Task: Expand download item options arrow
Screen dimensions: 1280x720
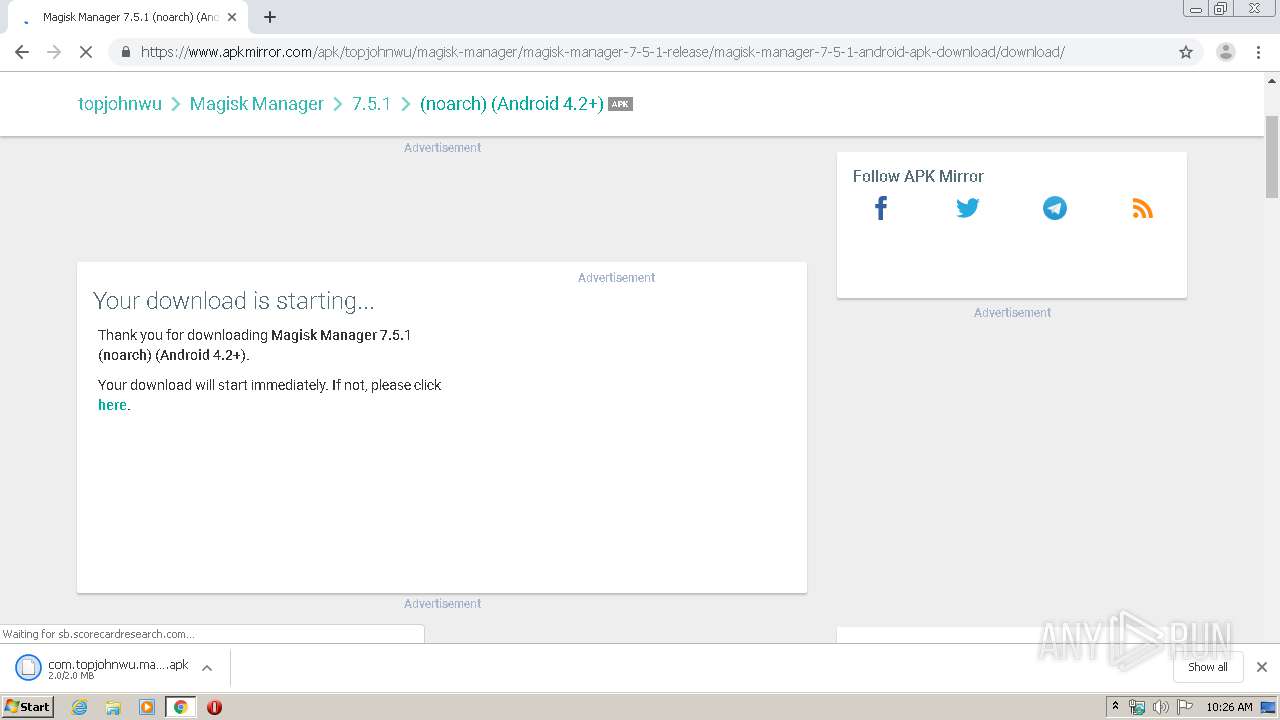Action: tap(207, 668)
